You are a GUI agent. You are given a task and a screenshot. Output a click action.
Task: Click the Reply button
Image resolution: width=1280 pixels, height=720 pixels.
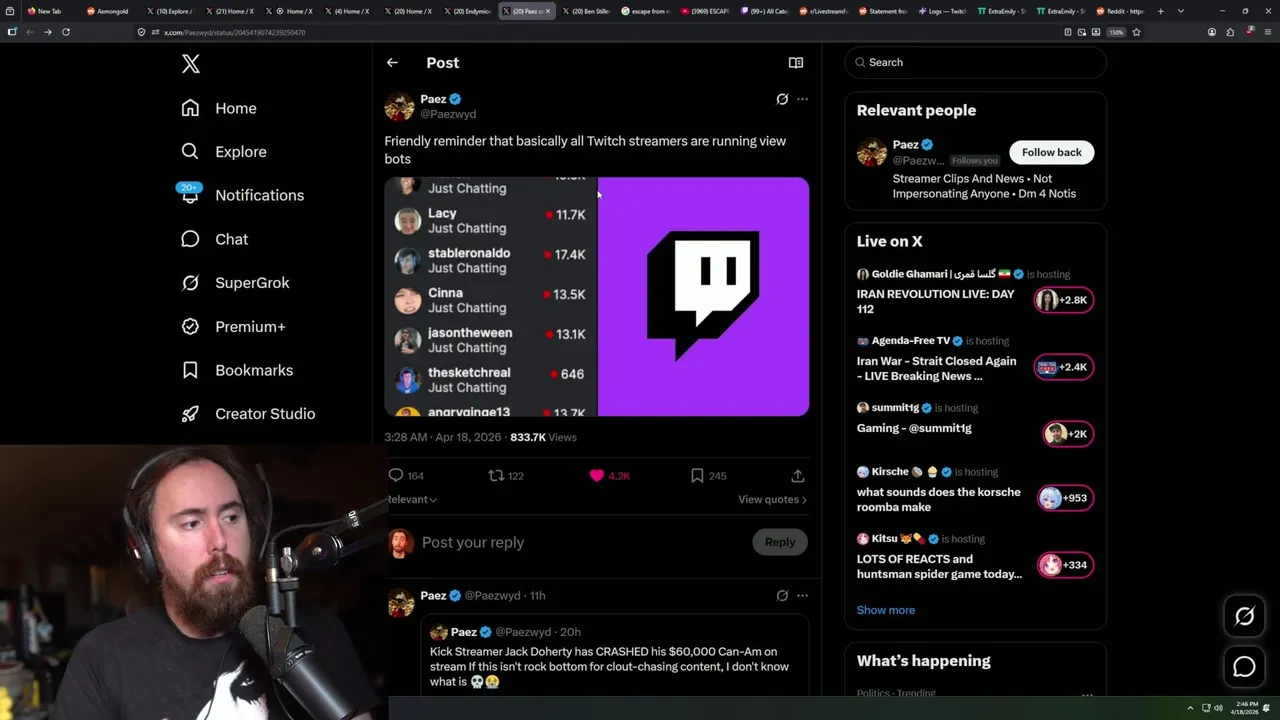pyautogui.click(x=780, y=542)
